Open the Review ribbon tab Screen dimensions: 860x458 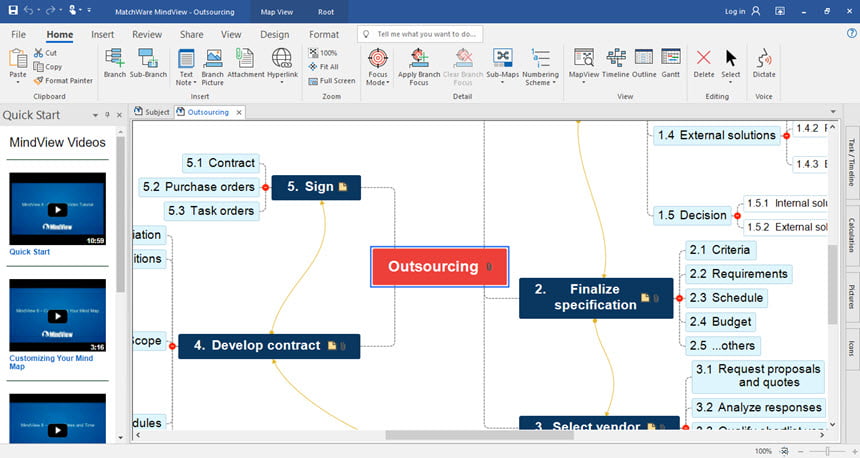[x=147, y=34]
